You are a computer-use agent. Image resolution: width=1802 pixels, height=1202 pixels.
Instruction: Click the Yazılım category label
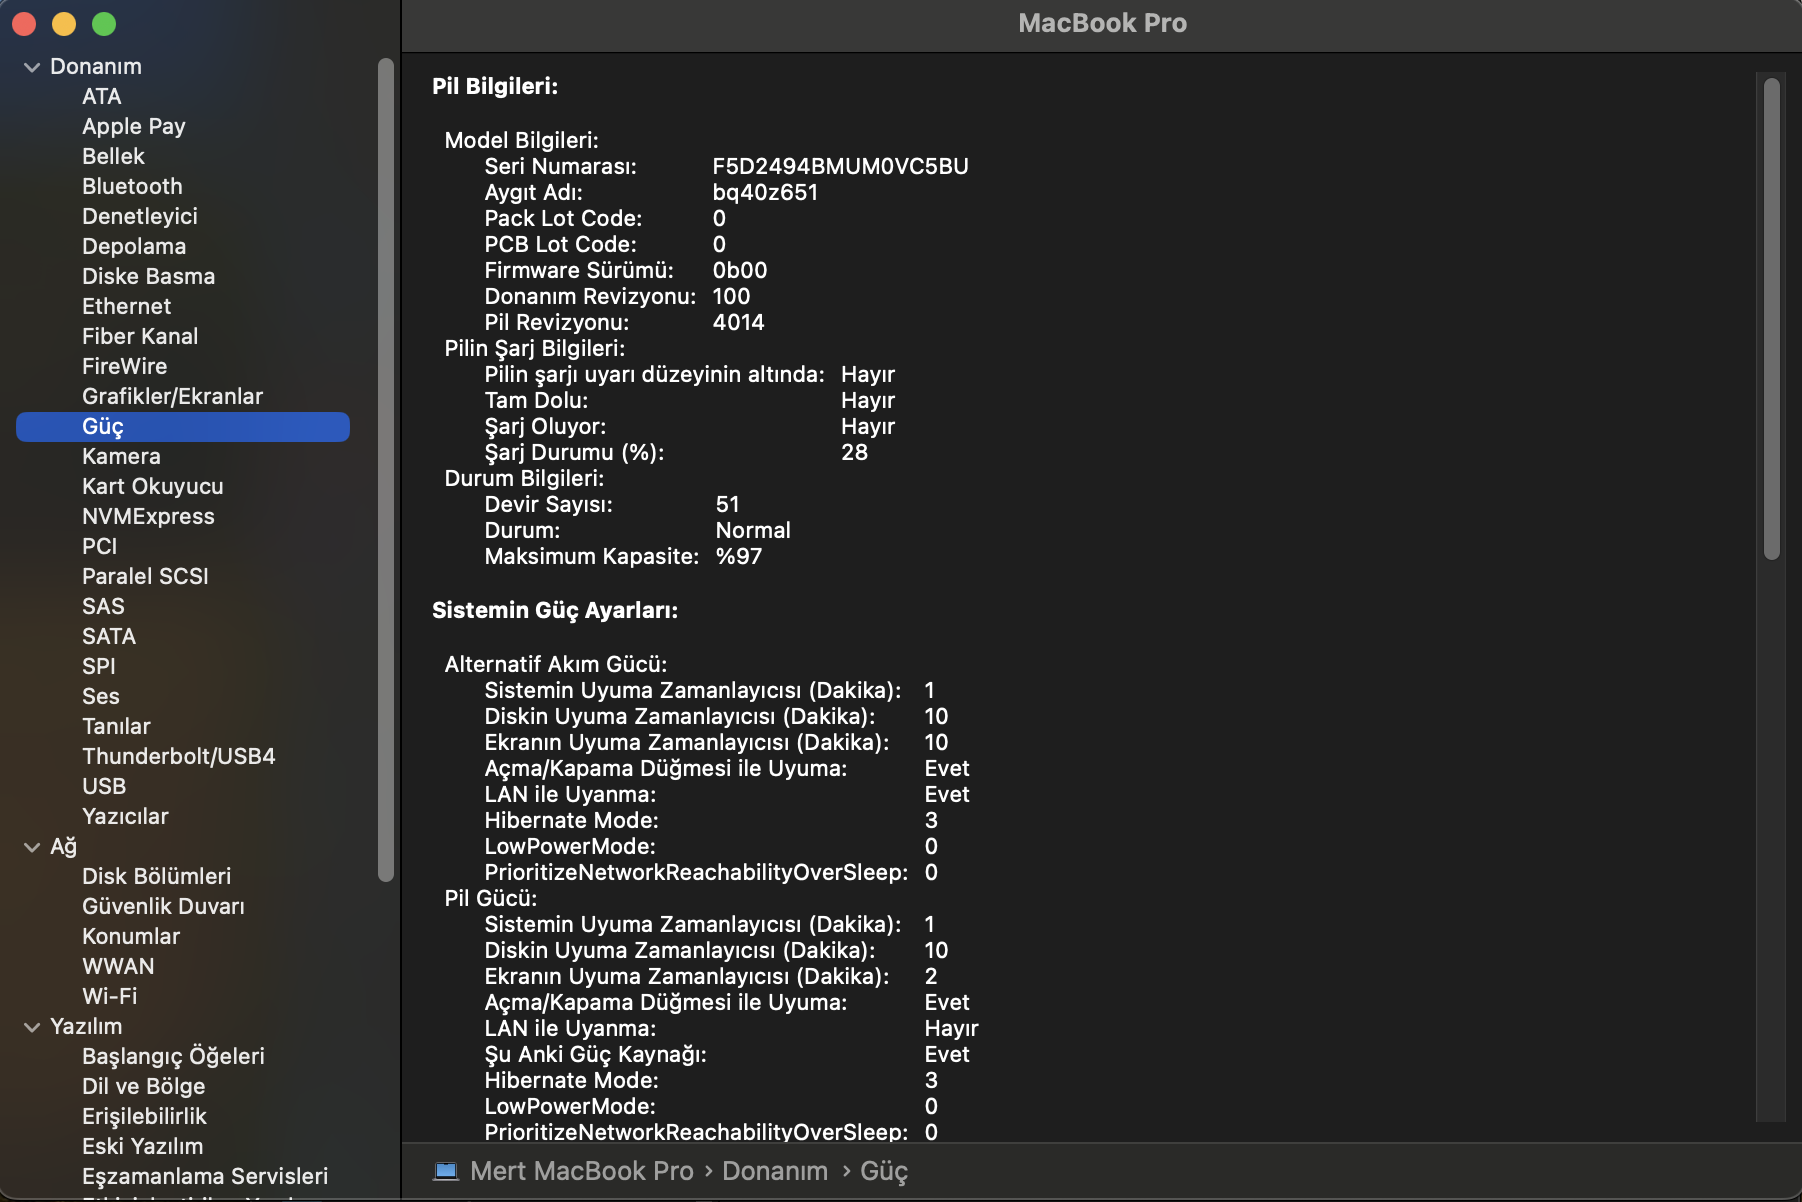pyautogui.click(x=86, y=1026)
